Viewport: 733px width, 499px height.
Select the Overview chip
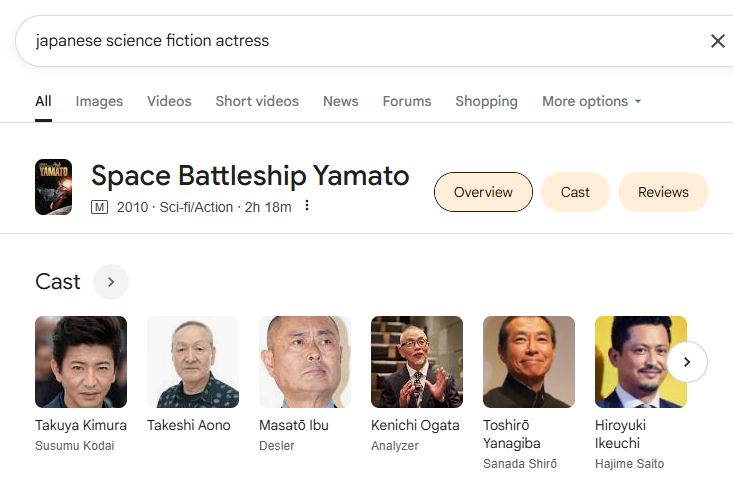coord(483,192)
